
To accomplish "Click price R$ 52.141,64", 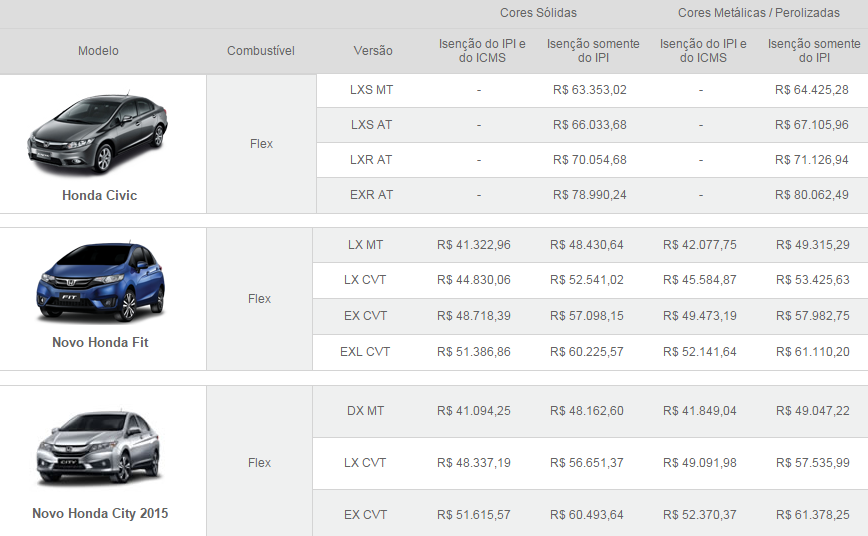I will [x=700, y=352].
